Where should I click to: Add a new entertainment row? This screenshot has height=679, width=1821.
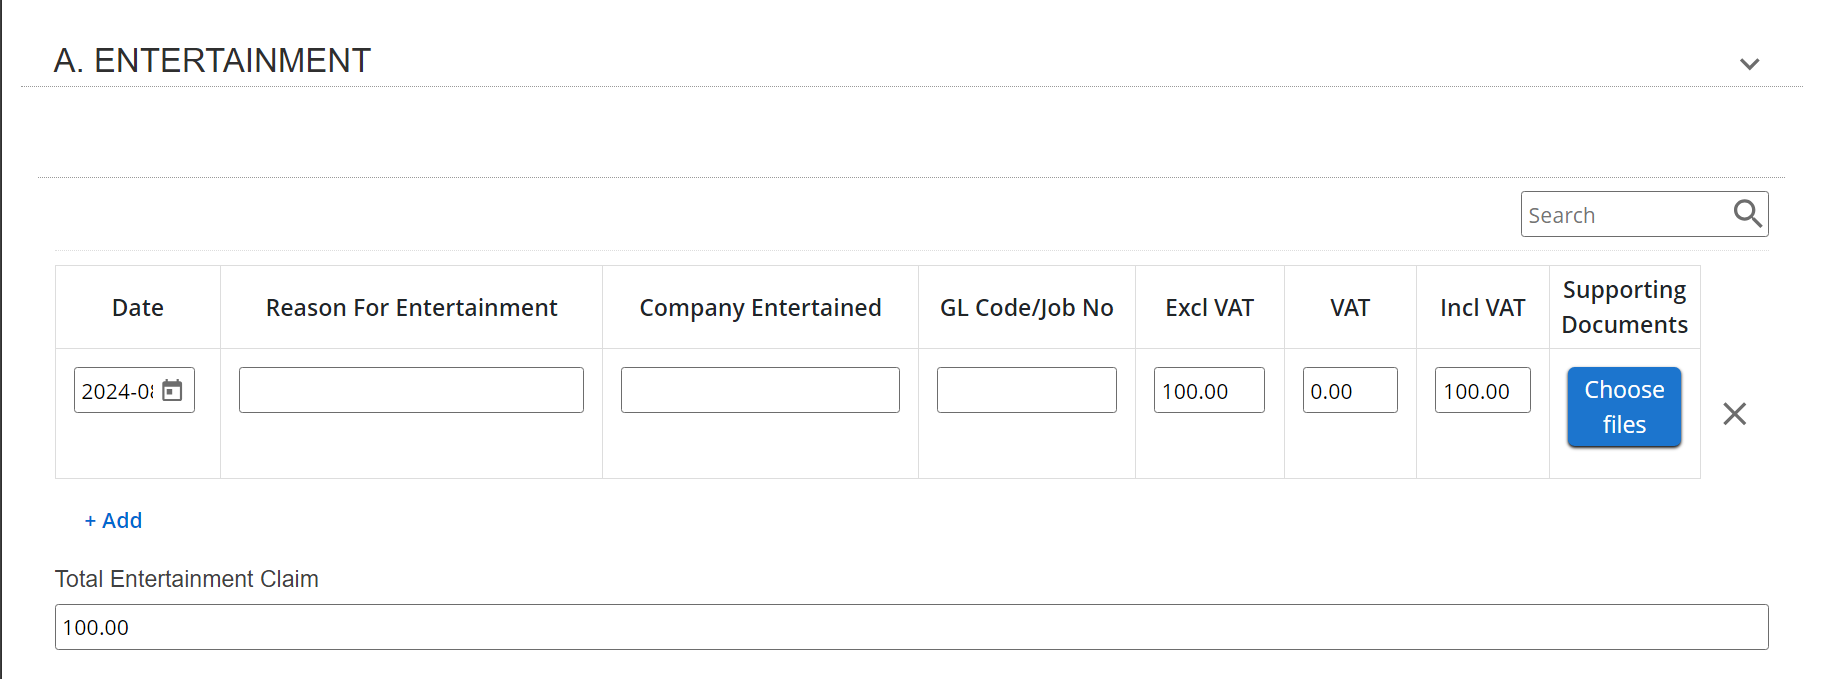click(x=114, y=520)
